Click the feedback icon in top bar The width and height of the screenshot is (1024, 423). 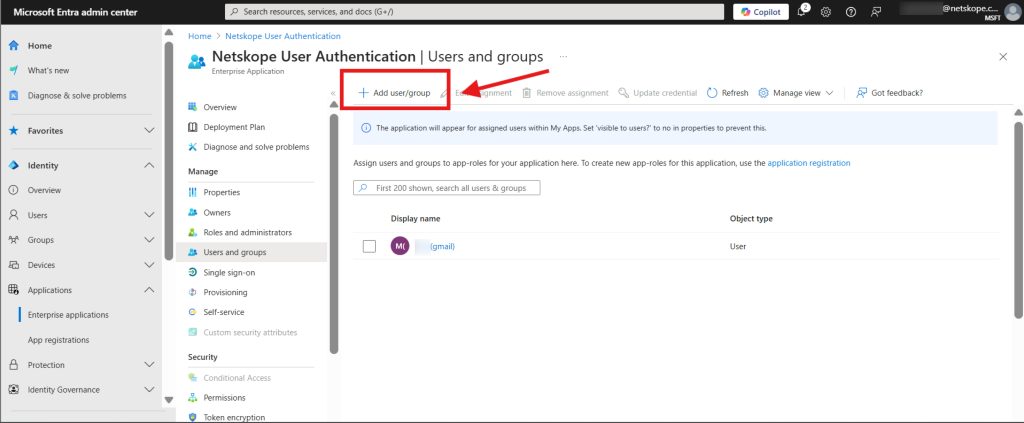[876, 12]
